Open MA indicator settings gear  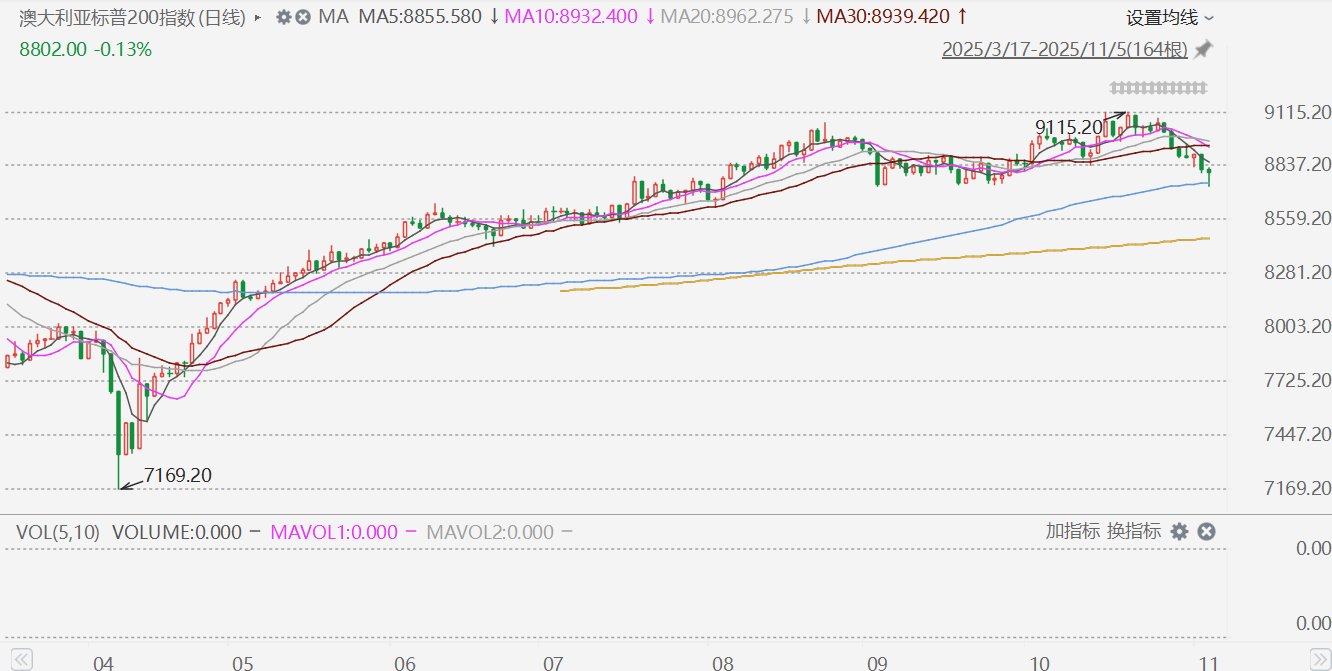pos(283,17)
